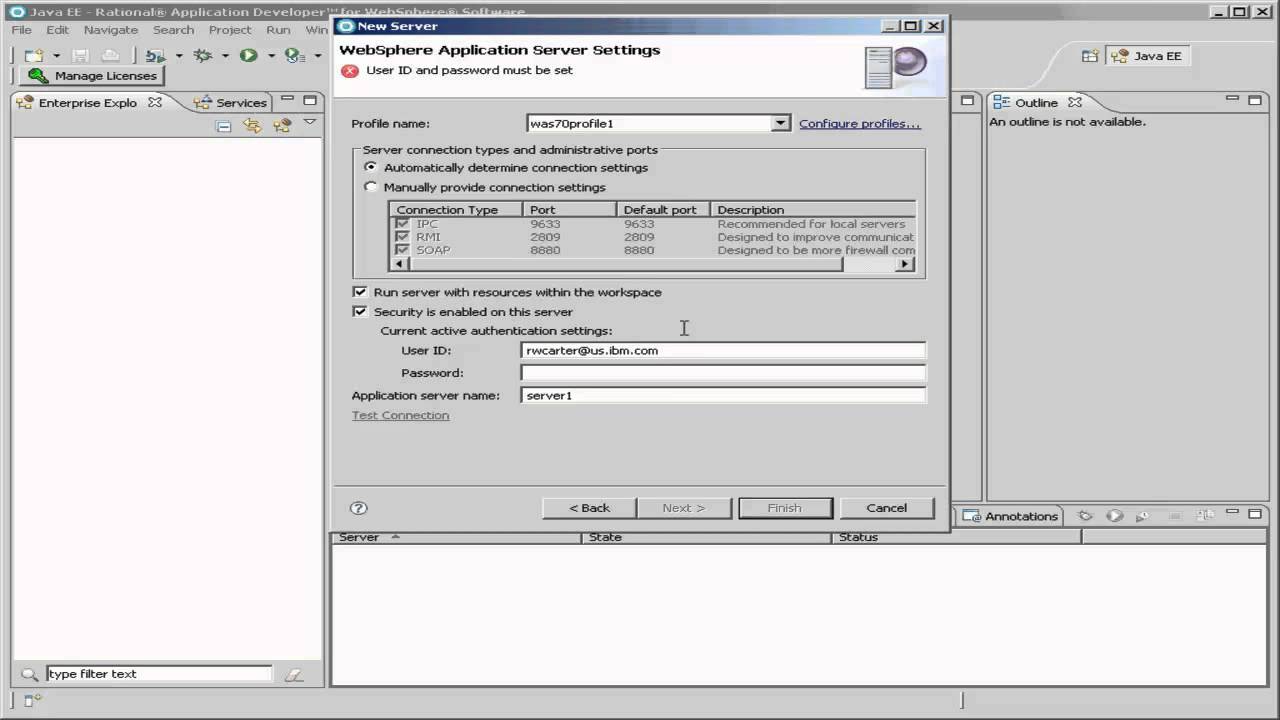
Task: Open the Run menu
Action: point(278,30)
